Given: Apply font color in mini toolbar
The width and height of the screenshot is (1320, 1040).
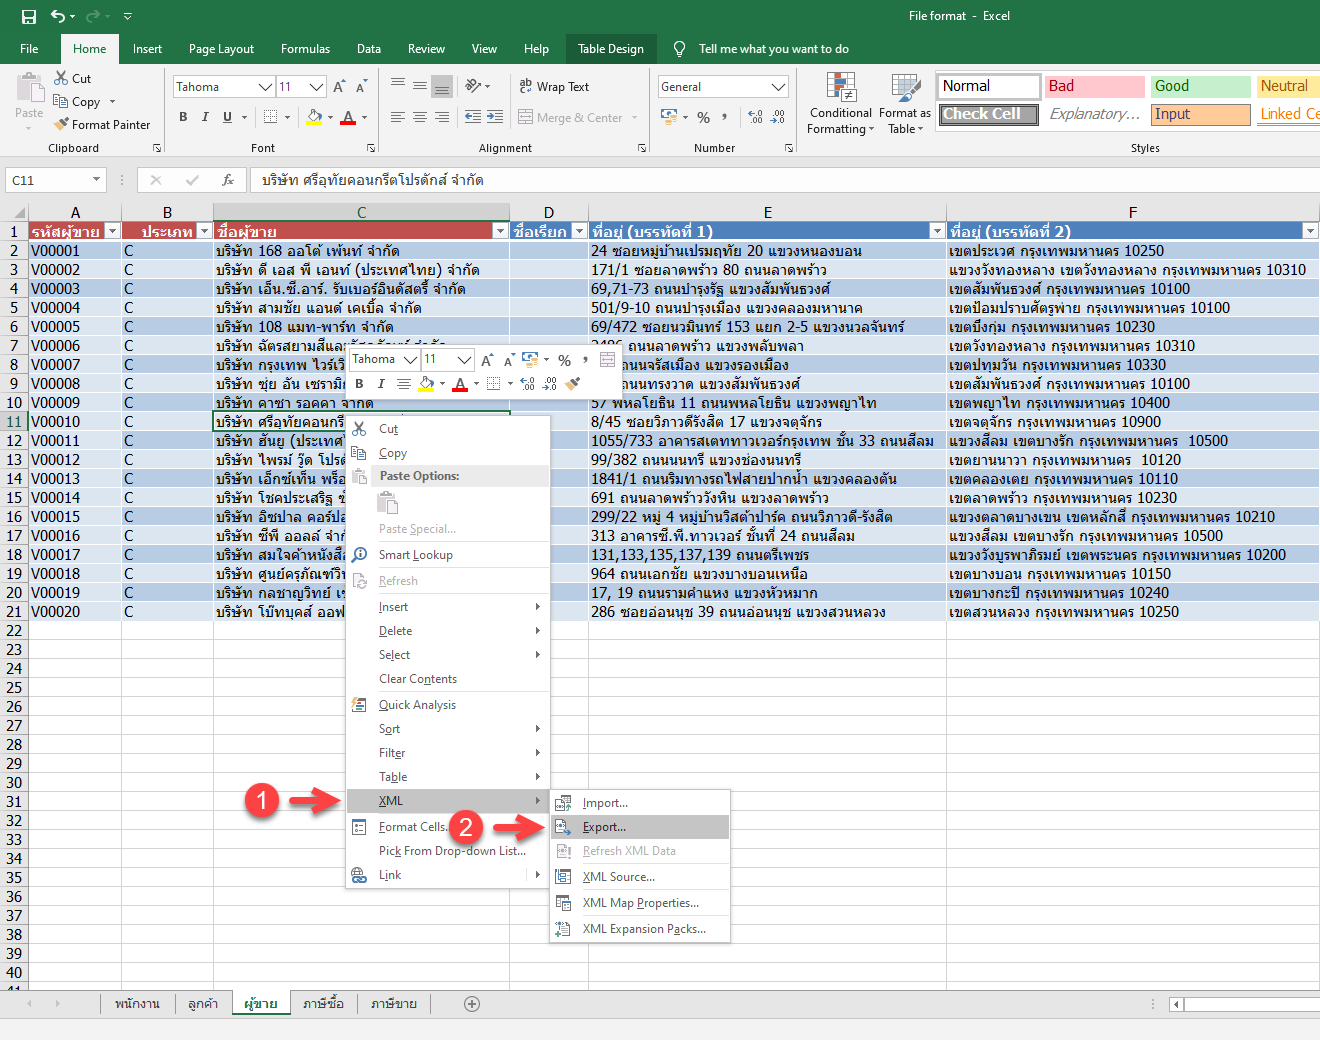Looking at the screenshot, I should pos(460,383).
